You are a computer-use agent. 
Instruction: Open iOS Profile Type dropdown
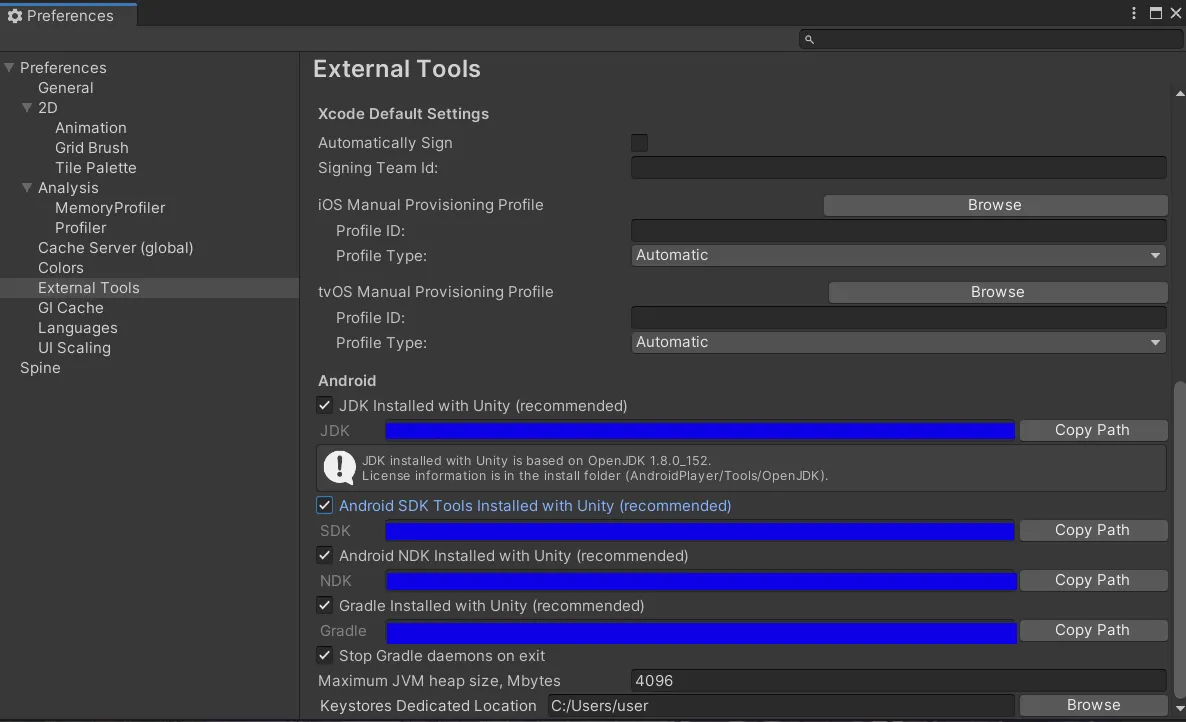(898, 256)
